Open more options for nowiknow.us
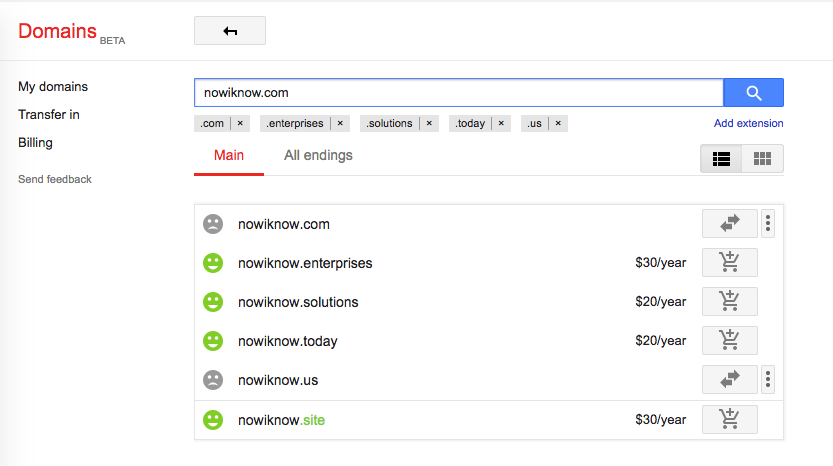 pos(768,379)
